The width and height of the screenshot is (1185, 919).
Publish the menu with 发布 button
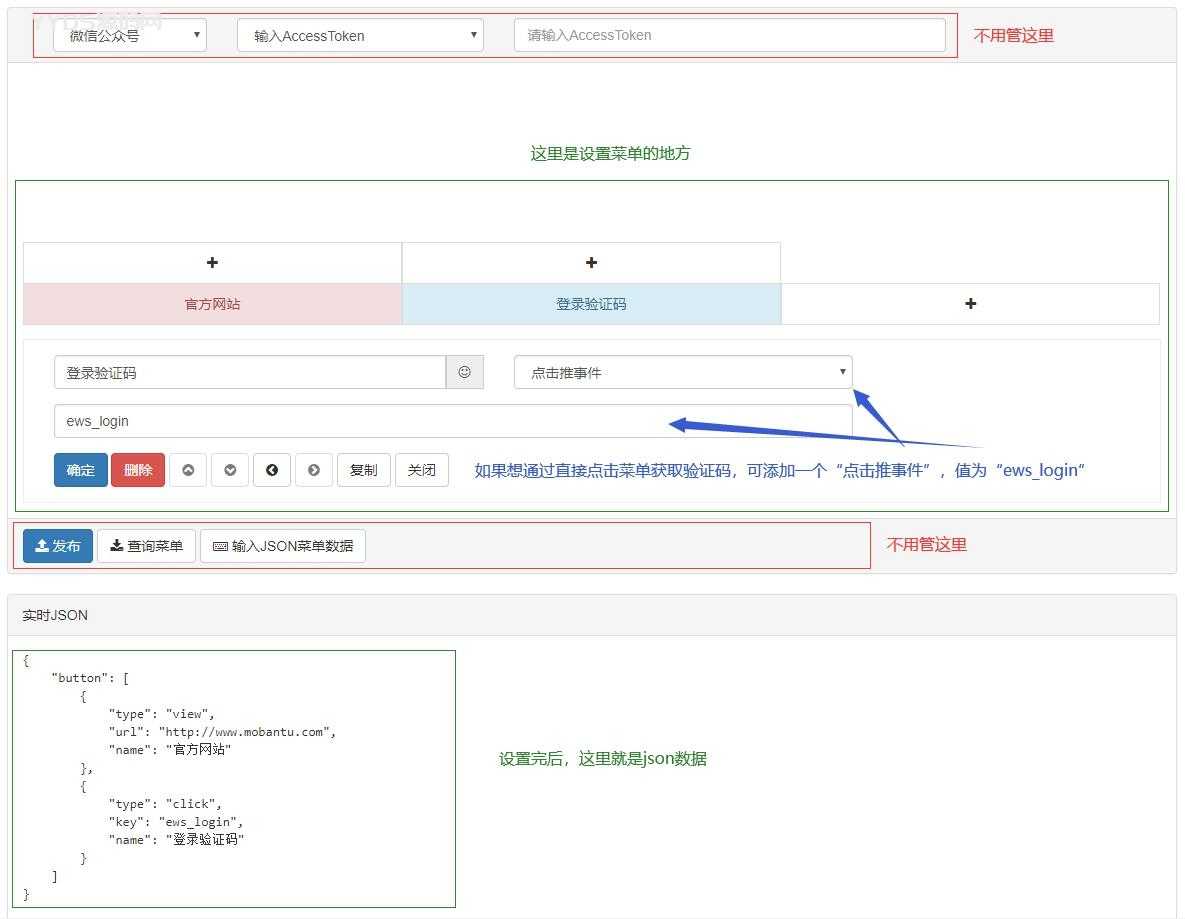tap(58, 546)
